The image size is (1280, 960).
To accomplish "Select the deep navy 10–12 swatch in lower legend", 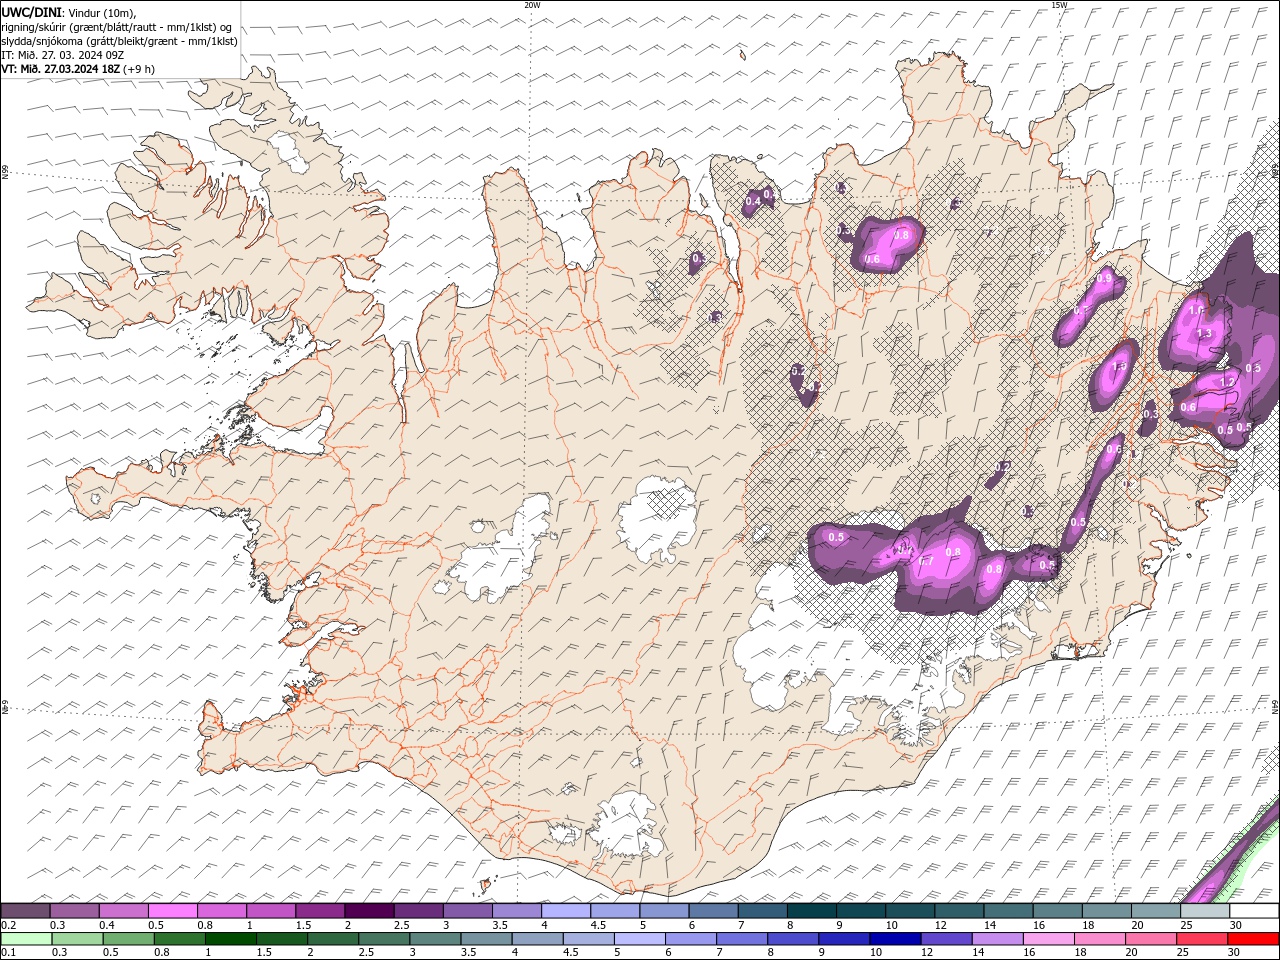I will 895,939.
